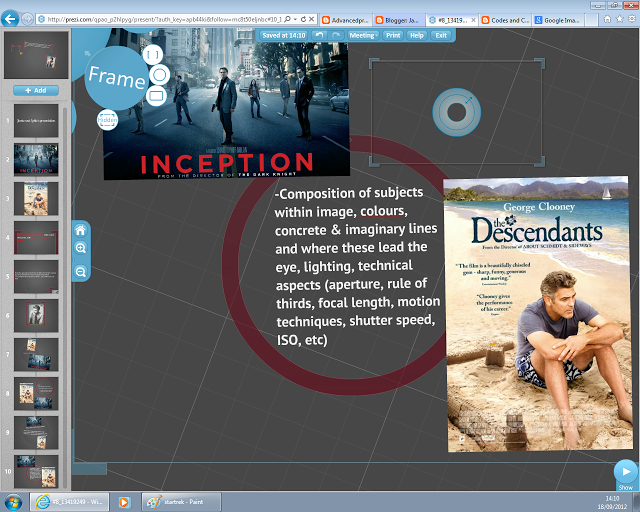Switch to the Advancedpr... tab

(x=346, y=20)
